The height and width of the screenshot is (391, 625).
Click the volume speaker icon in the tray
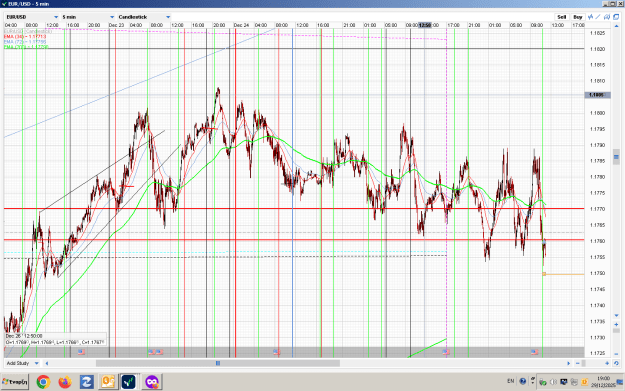coord(553,382)
